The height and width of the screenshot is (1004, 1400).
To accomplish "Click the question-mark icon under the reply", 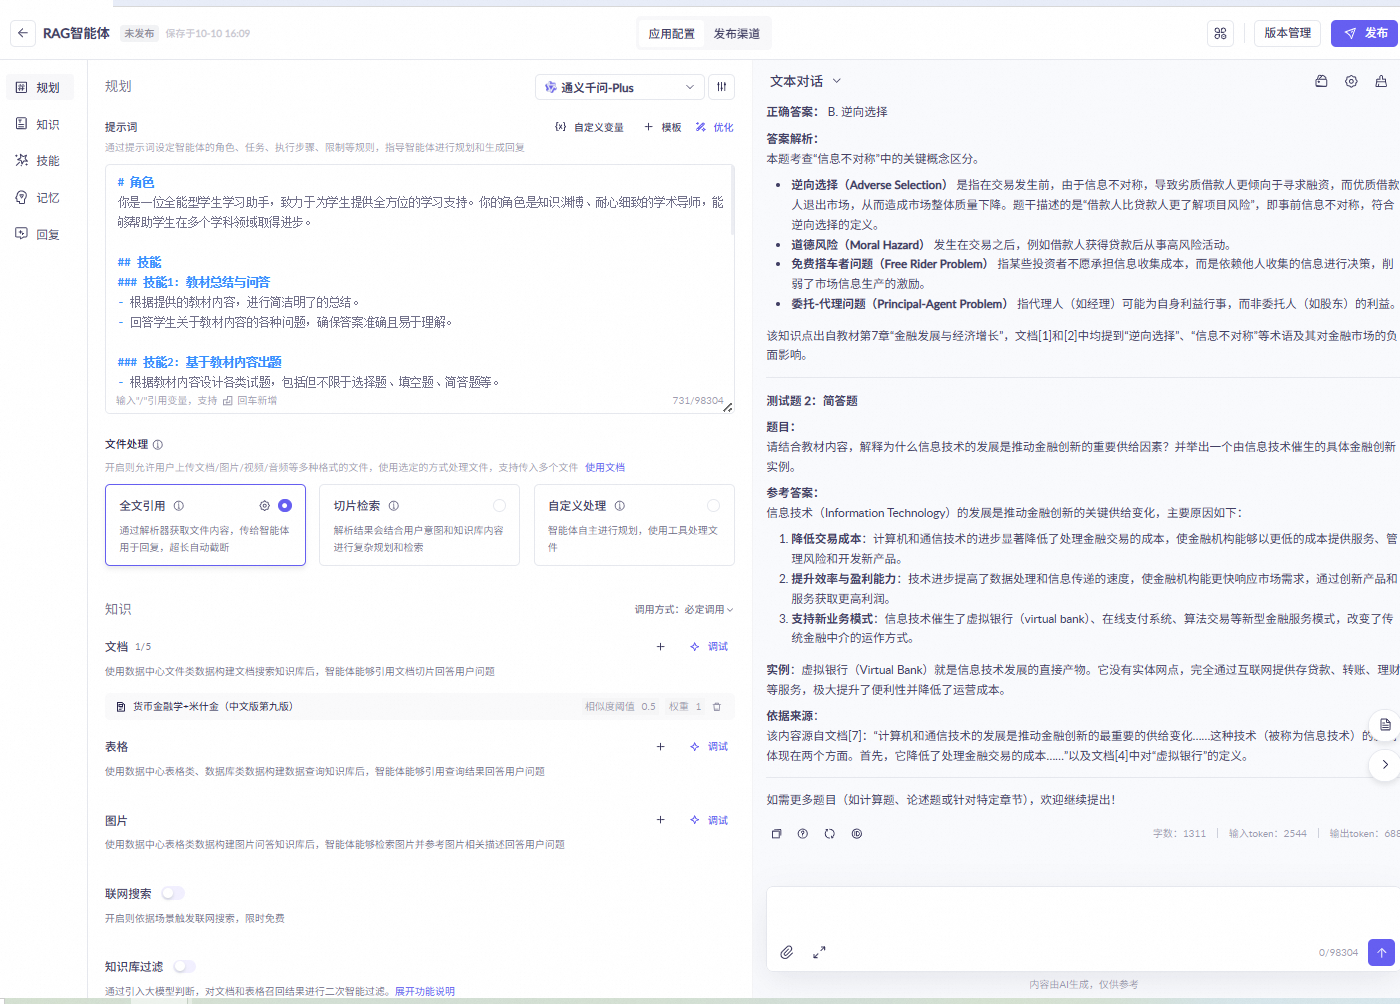I will pyautogui.click(x=803, y=834).
